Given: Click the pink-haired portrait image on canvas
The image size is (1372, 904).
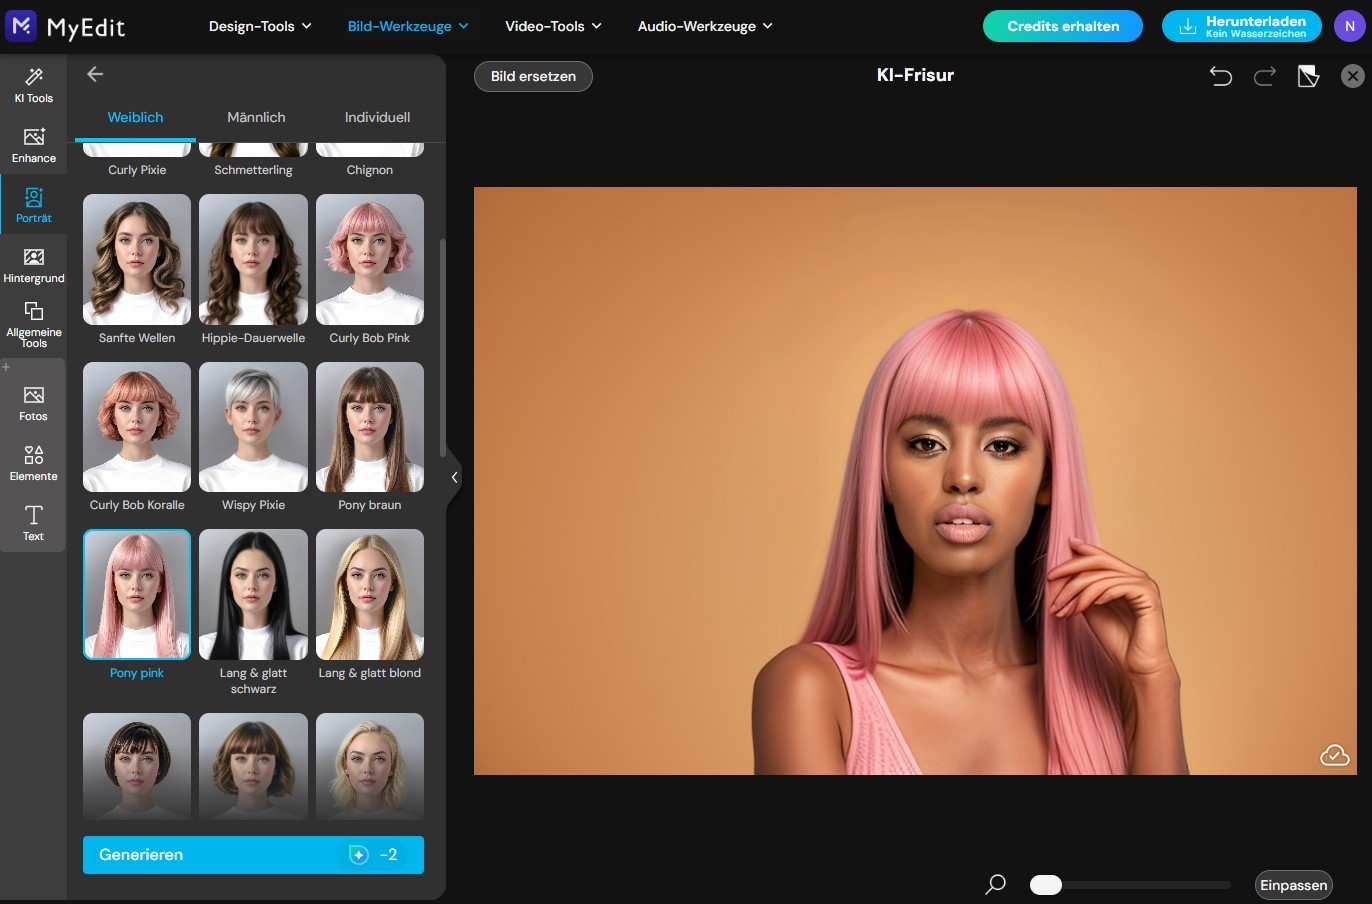Looking at the screenshot, I should (915, 481).
